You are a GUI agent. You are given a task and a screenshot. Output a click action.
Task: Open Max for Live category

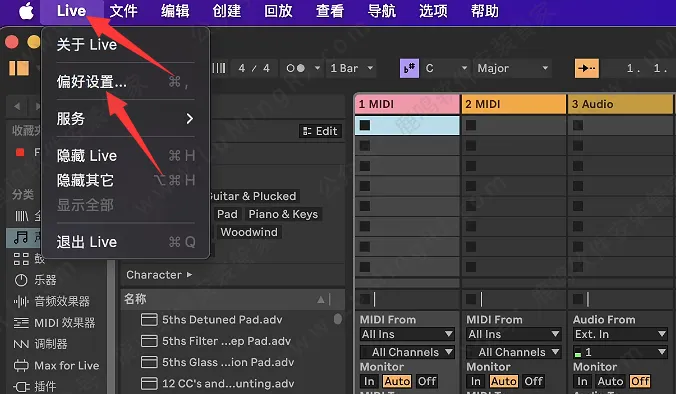click(56, 366)
